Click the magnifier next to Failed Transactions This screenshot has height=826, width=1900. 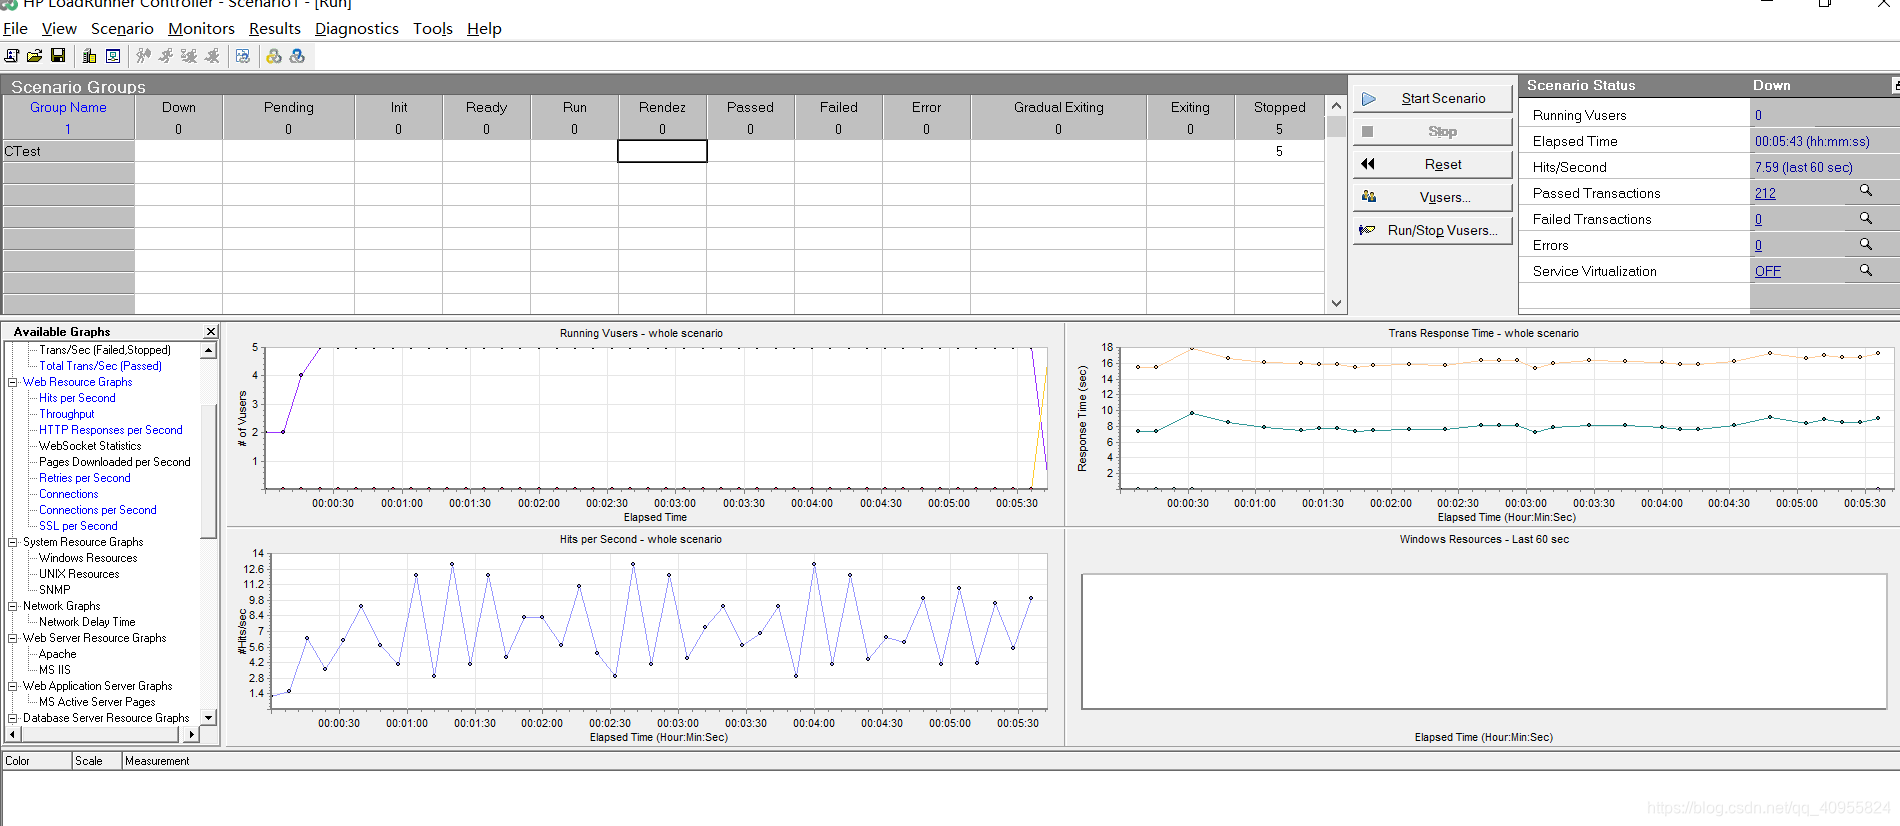[1865, 218]
